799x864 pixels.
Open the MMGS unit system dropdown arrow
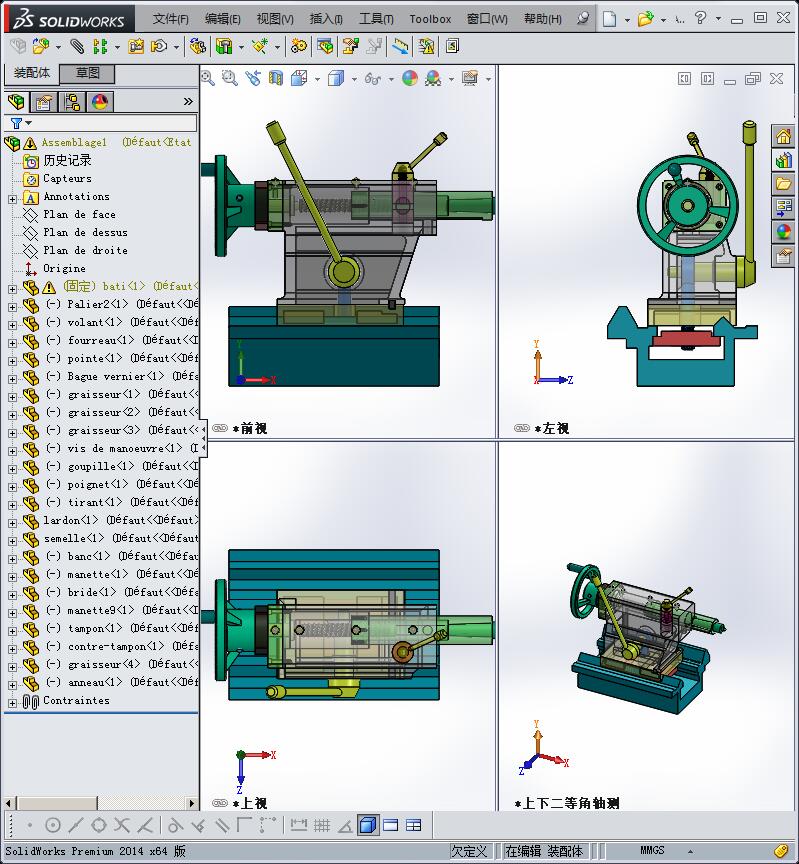[690, 851]
